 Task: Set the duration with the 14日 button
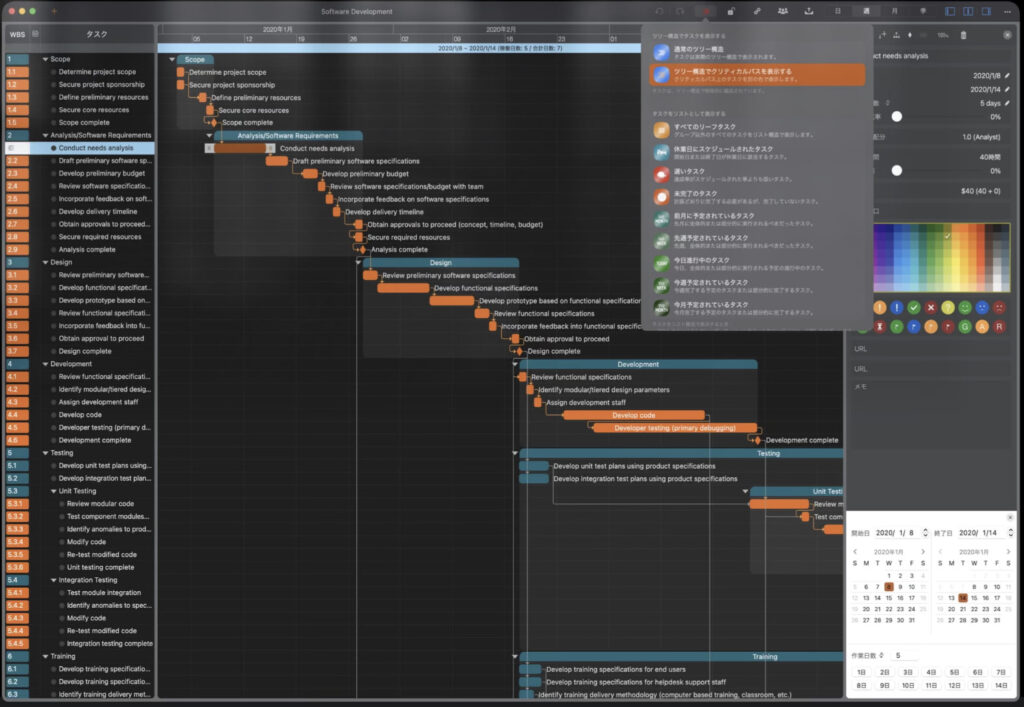point(1000,685)
